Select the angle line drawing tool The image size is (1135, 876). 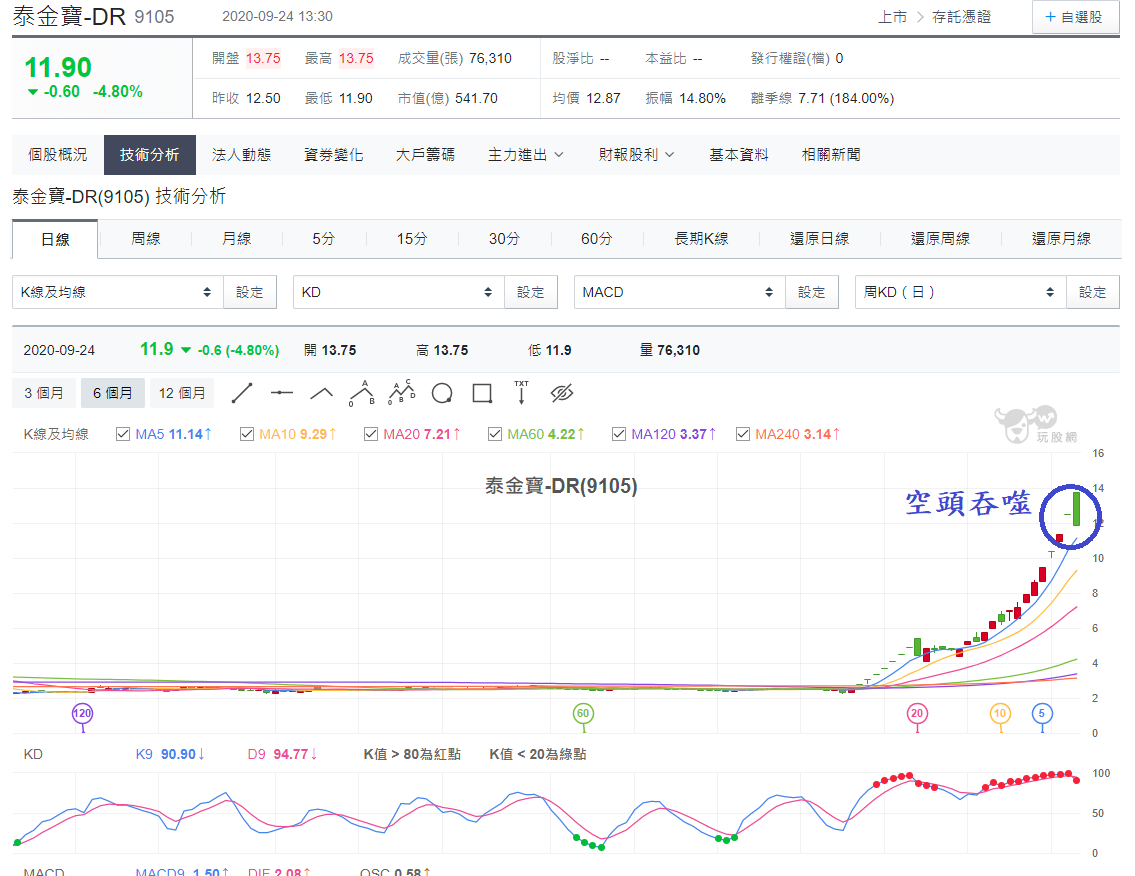tap(321, 393)
